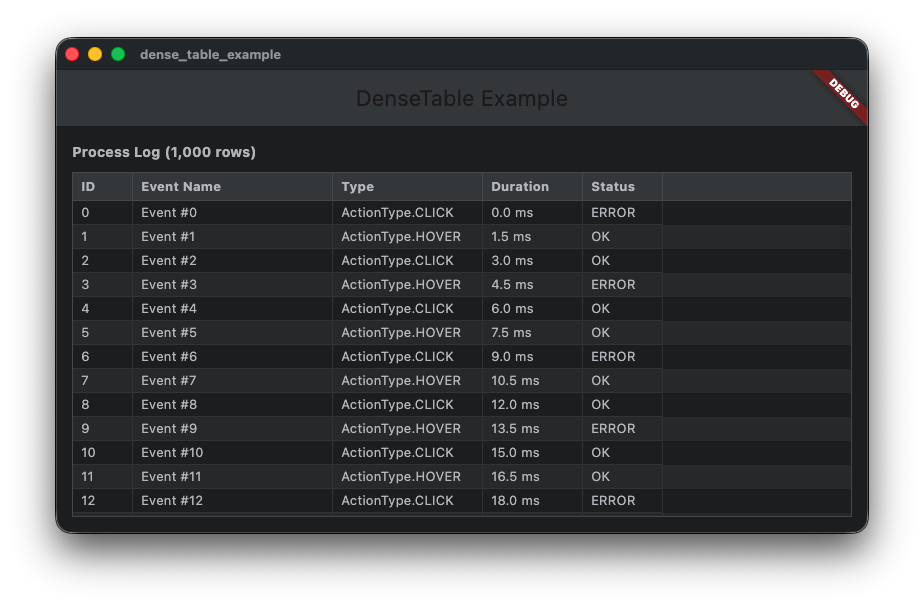The image size is (924, 607).
Task: Click the '18.0 ms' duration cell
Action: pyautogui.click(x=532, y=501)
